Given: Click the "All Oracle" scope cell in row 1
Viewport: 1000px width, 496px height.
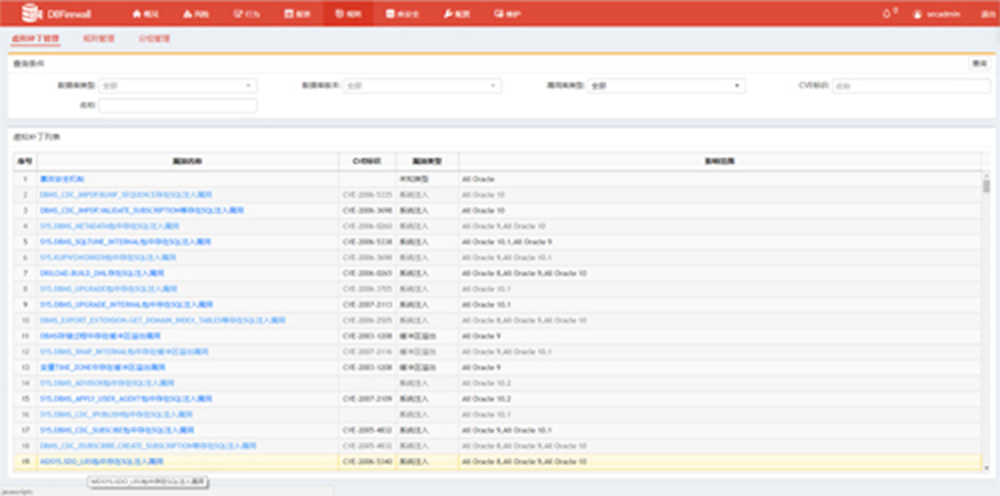Looking at the screenshot, I should [x=720, y=179].
